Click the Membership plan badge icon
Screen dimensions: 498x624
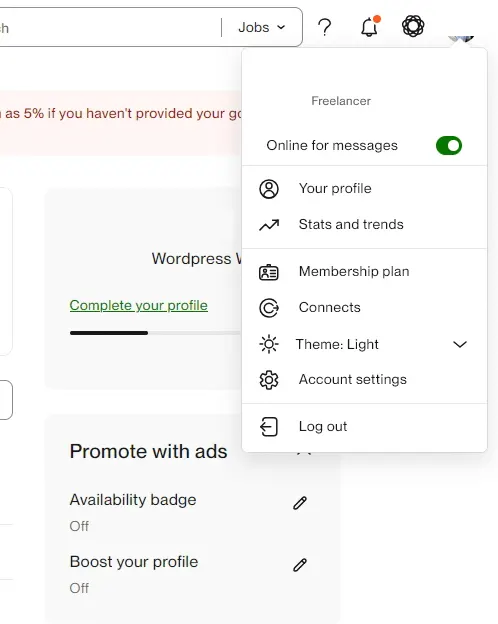[x=269, y=272]
